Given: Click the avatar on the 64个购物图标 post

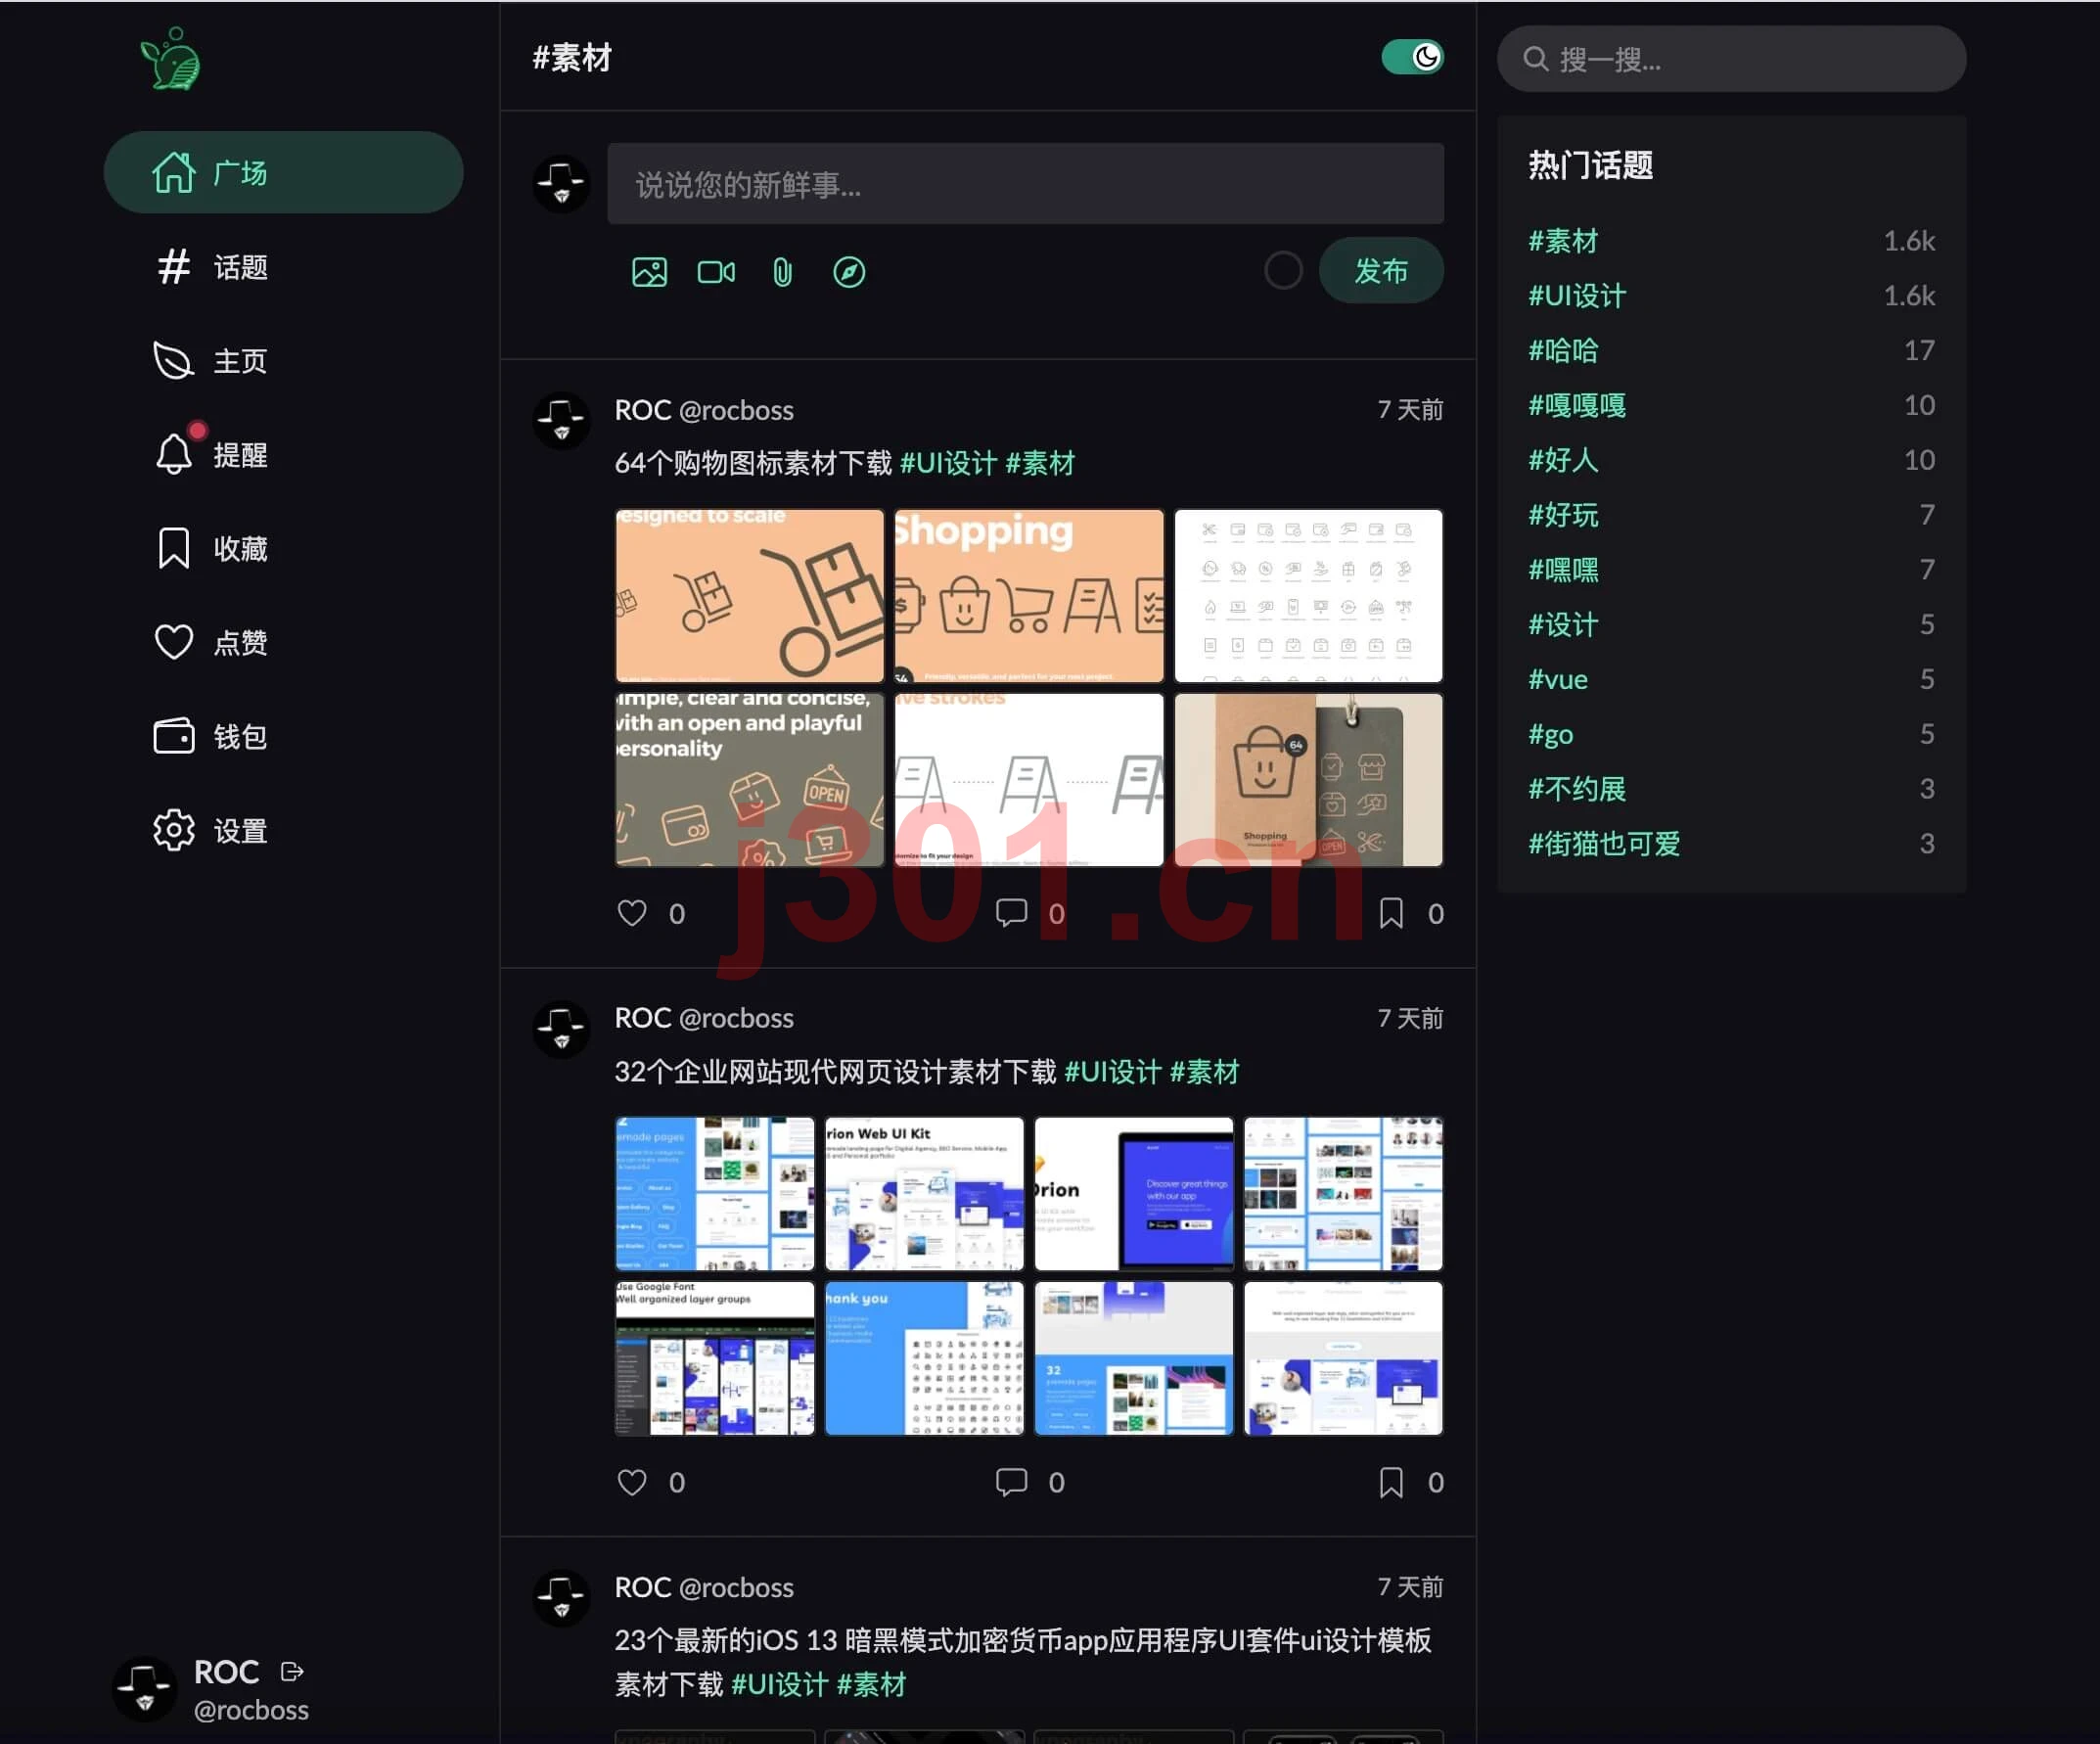Looking at the screenshot, I should point(561,420).
